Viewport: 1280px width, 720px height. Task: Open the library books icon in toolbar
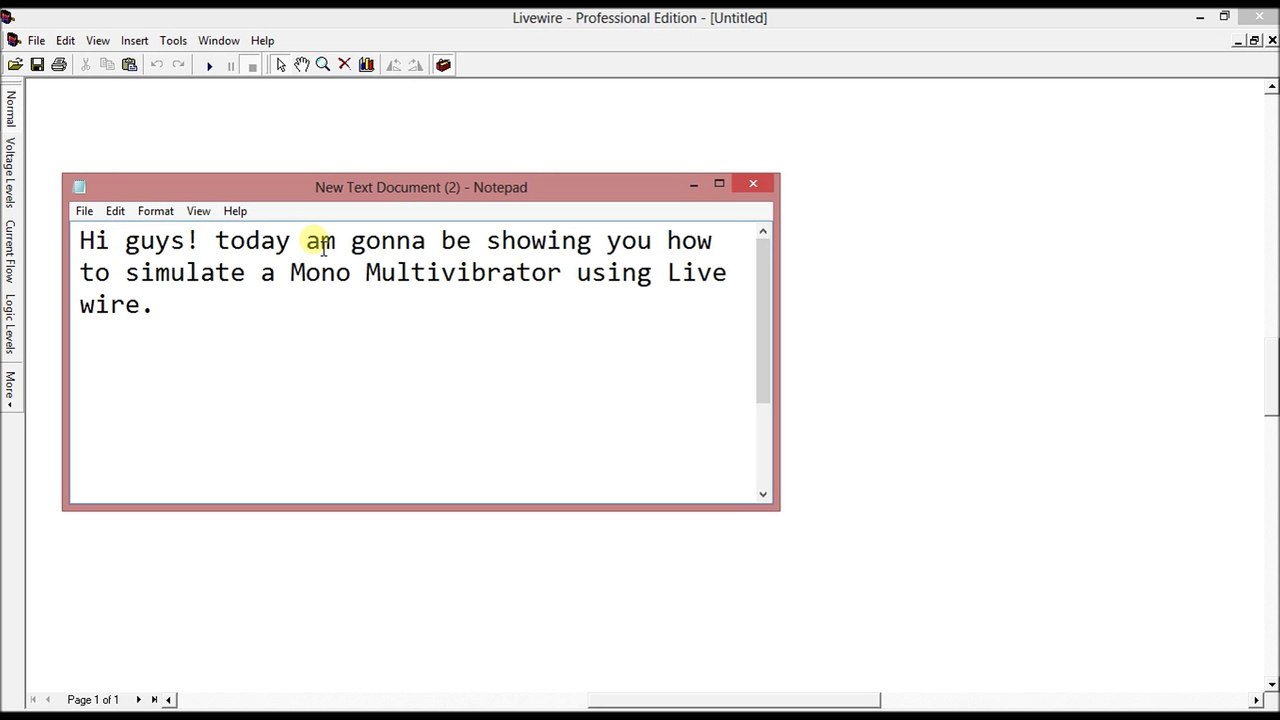[367, 65]
